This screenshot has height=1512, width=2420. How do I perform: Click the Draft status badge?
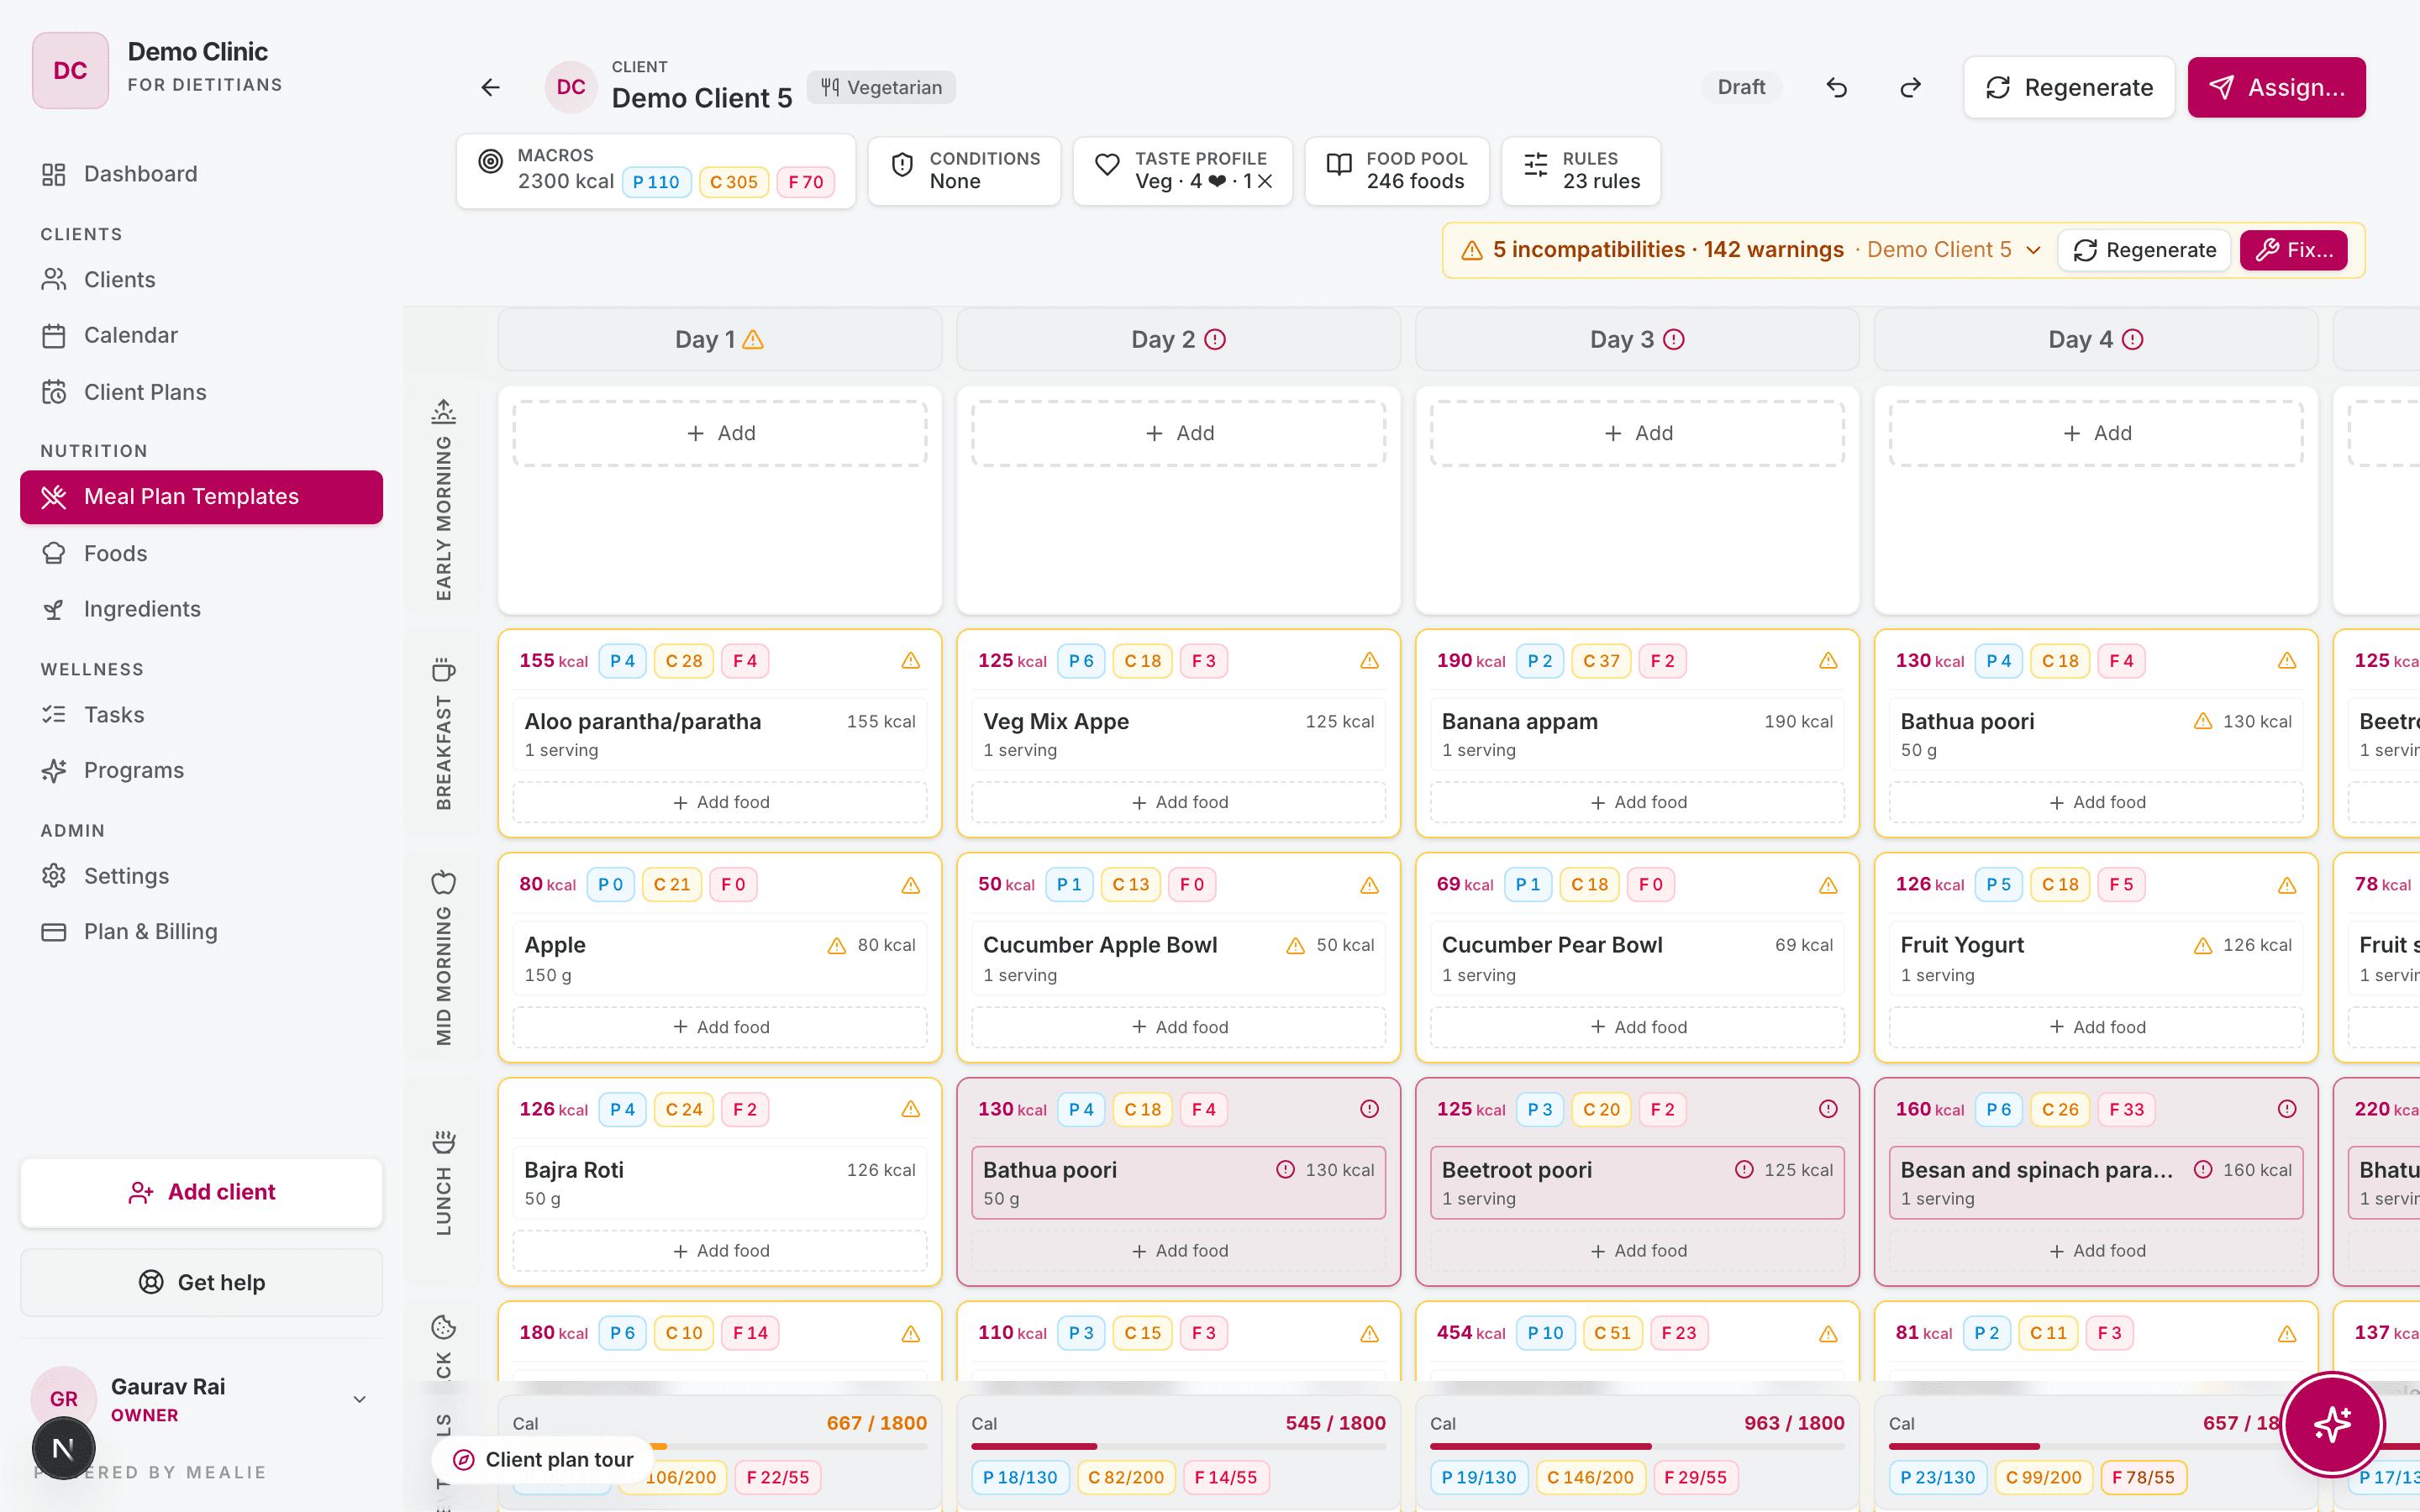(x=1741, y=87)
